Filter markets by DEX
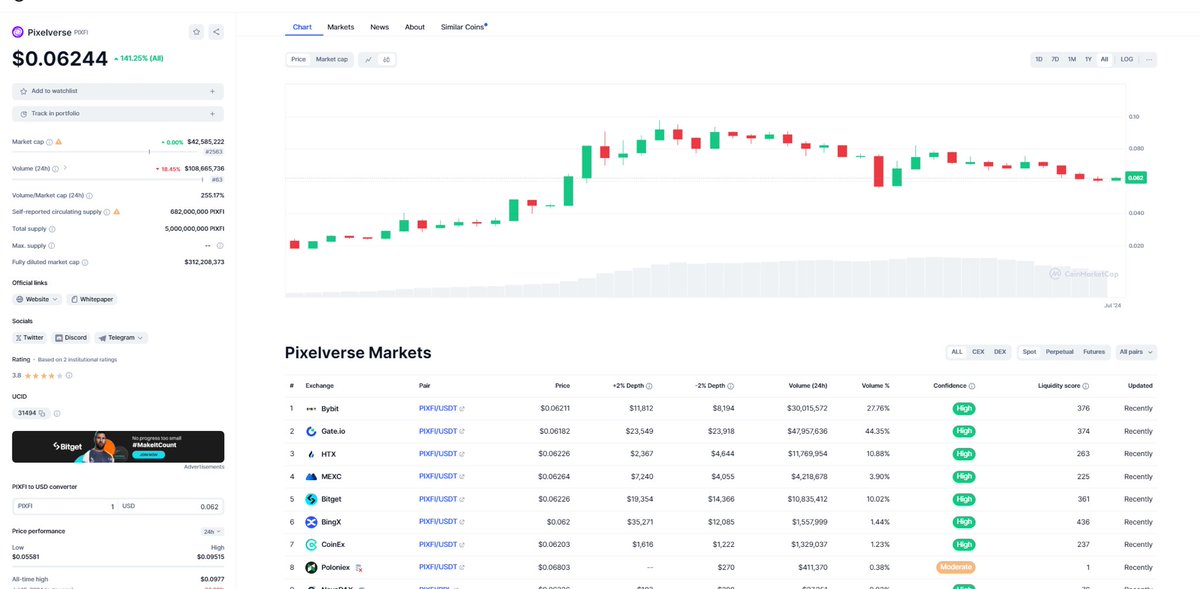The image size is (1200, 589). coord(1000,352)
